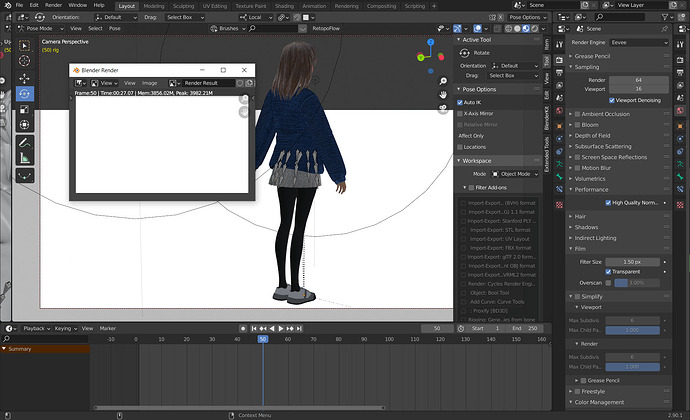Enable the Bloom checkbox

577,125
